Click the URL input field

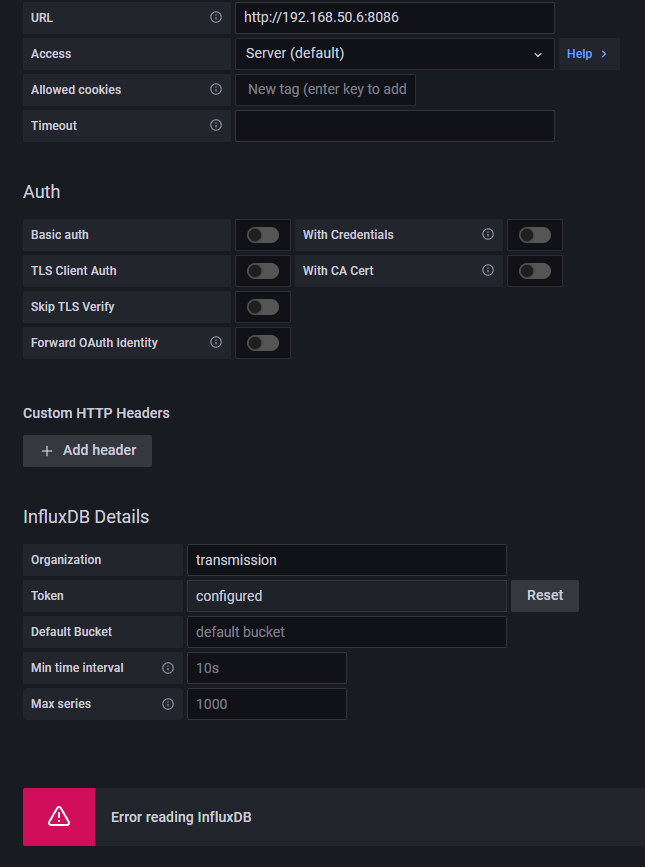pyautogui.click(x=395, y=18)
